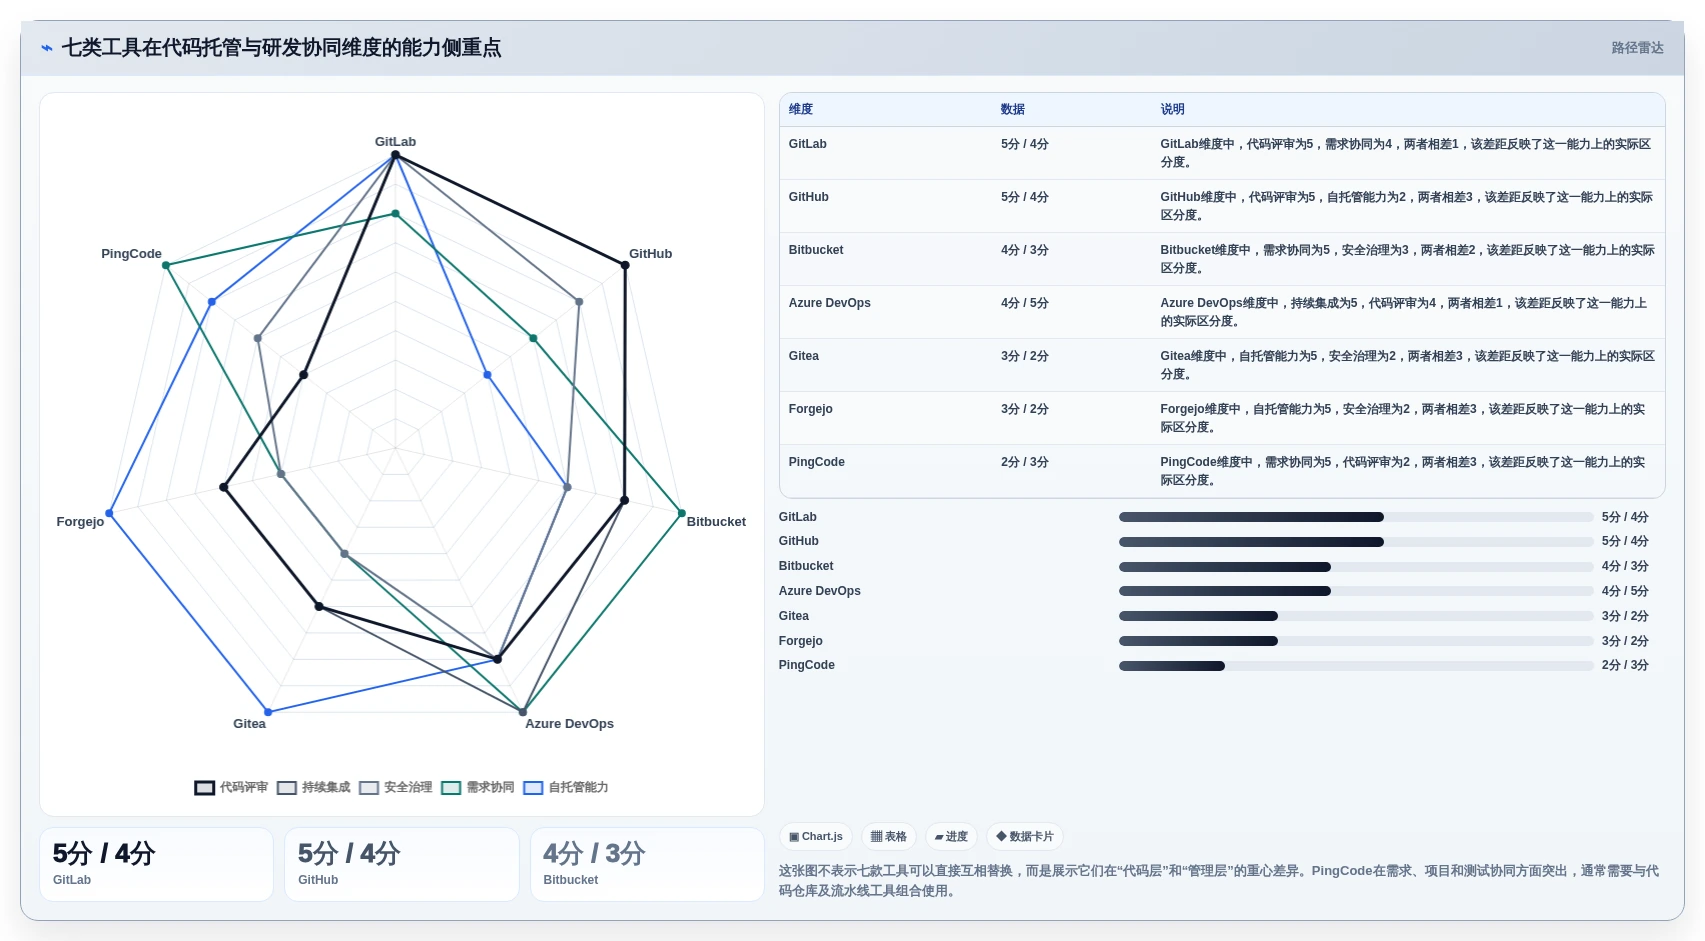Screen dimensions: 1705x941
Task: Select the Forgejo table row name
Action: pos(811,409)
